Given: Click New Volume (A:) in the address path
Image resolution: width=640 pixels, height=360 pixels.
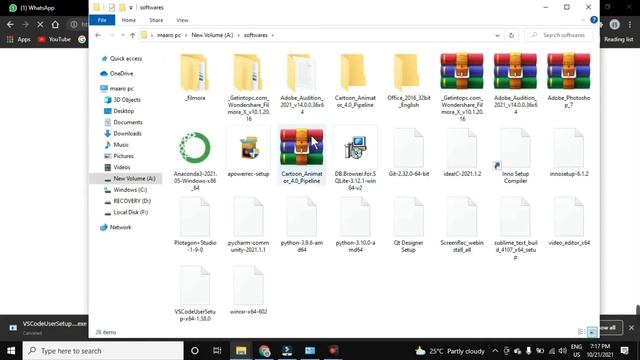Looking at the screenshot, I should click(x=212, y=36).
